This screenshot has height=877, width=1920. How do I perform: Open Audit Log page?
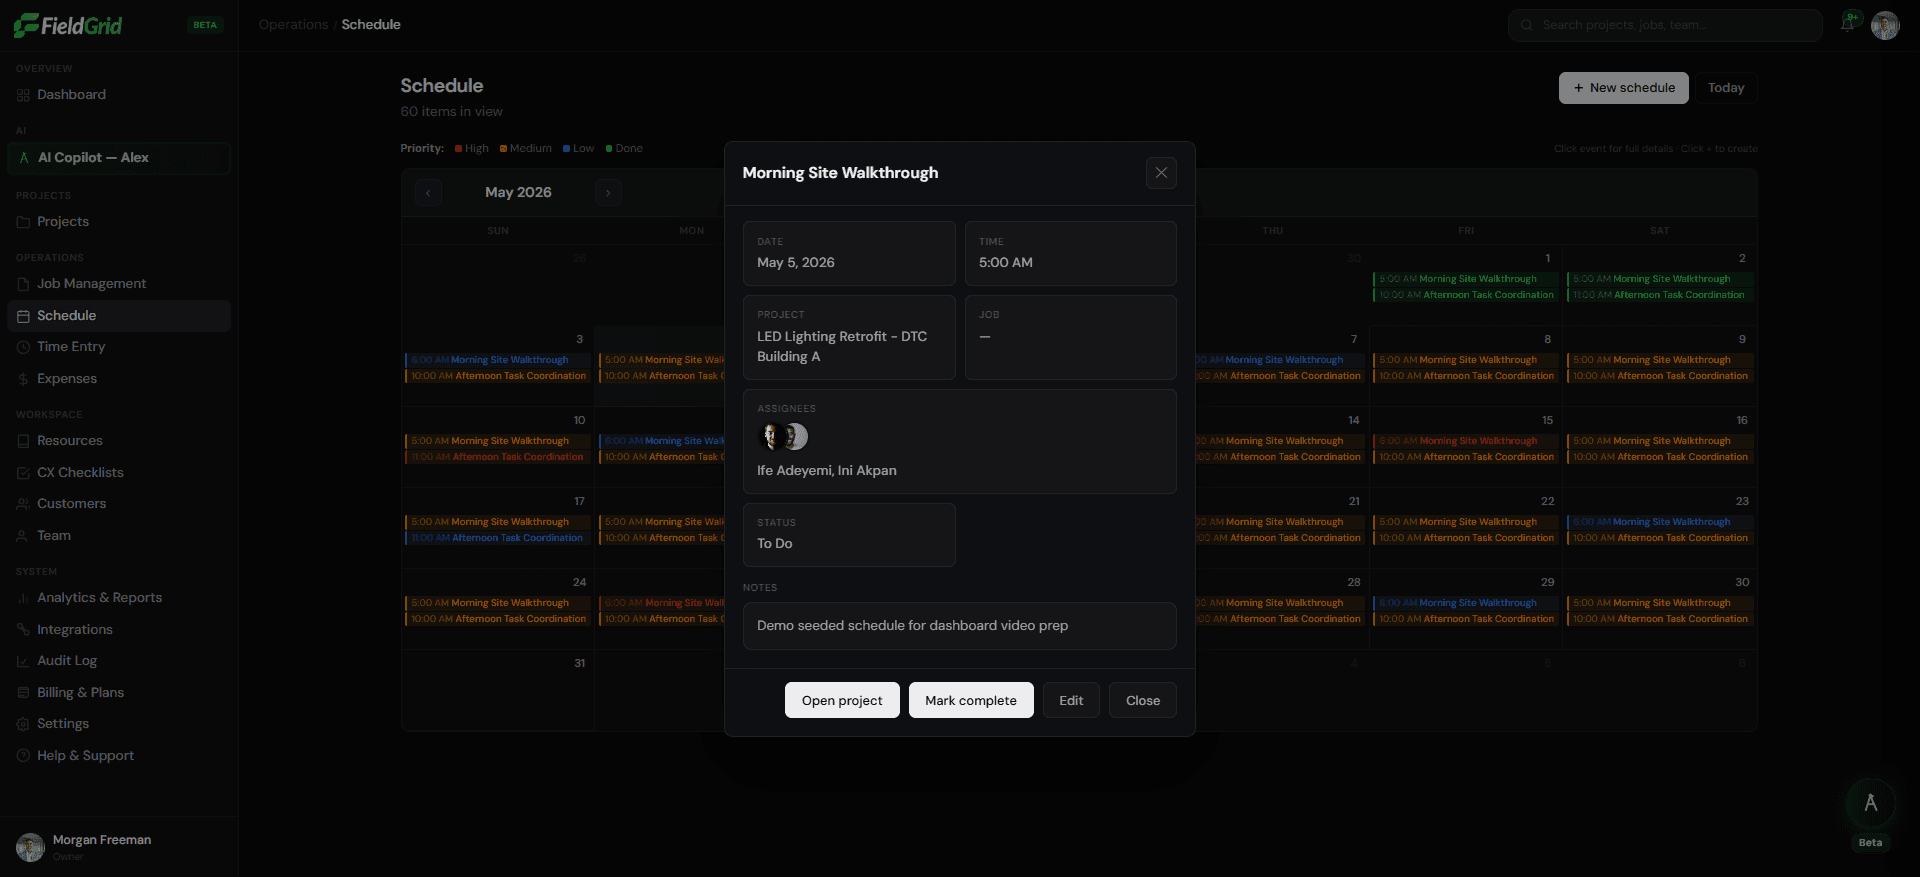119,661
